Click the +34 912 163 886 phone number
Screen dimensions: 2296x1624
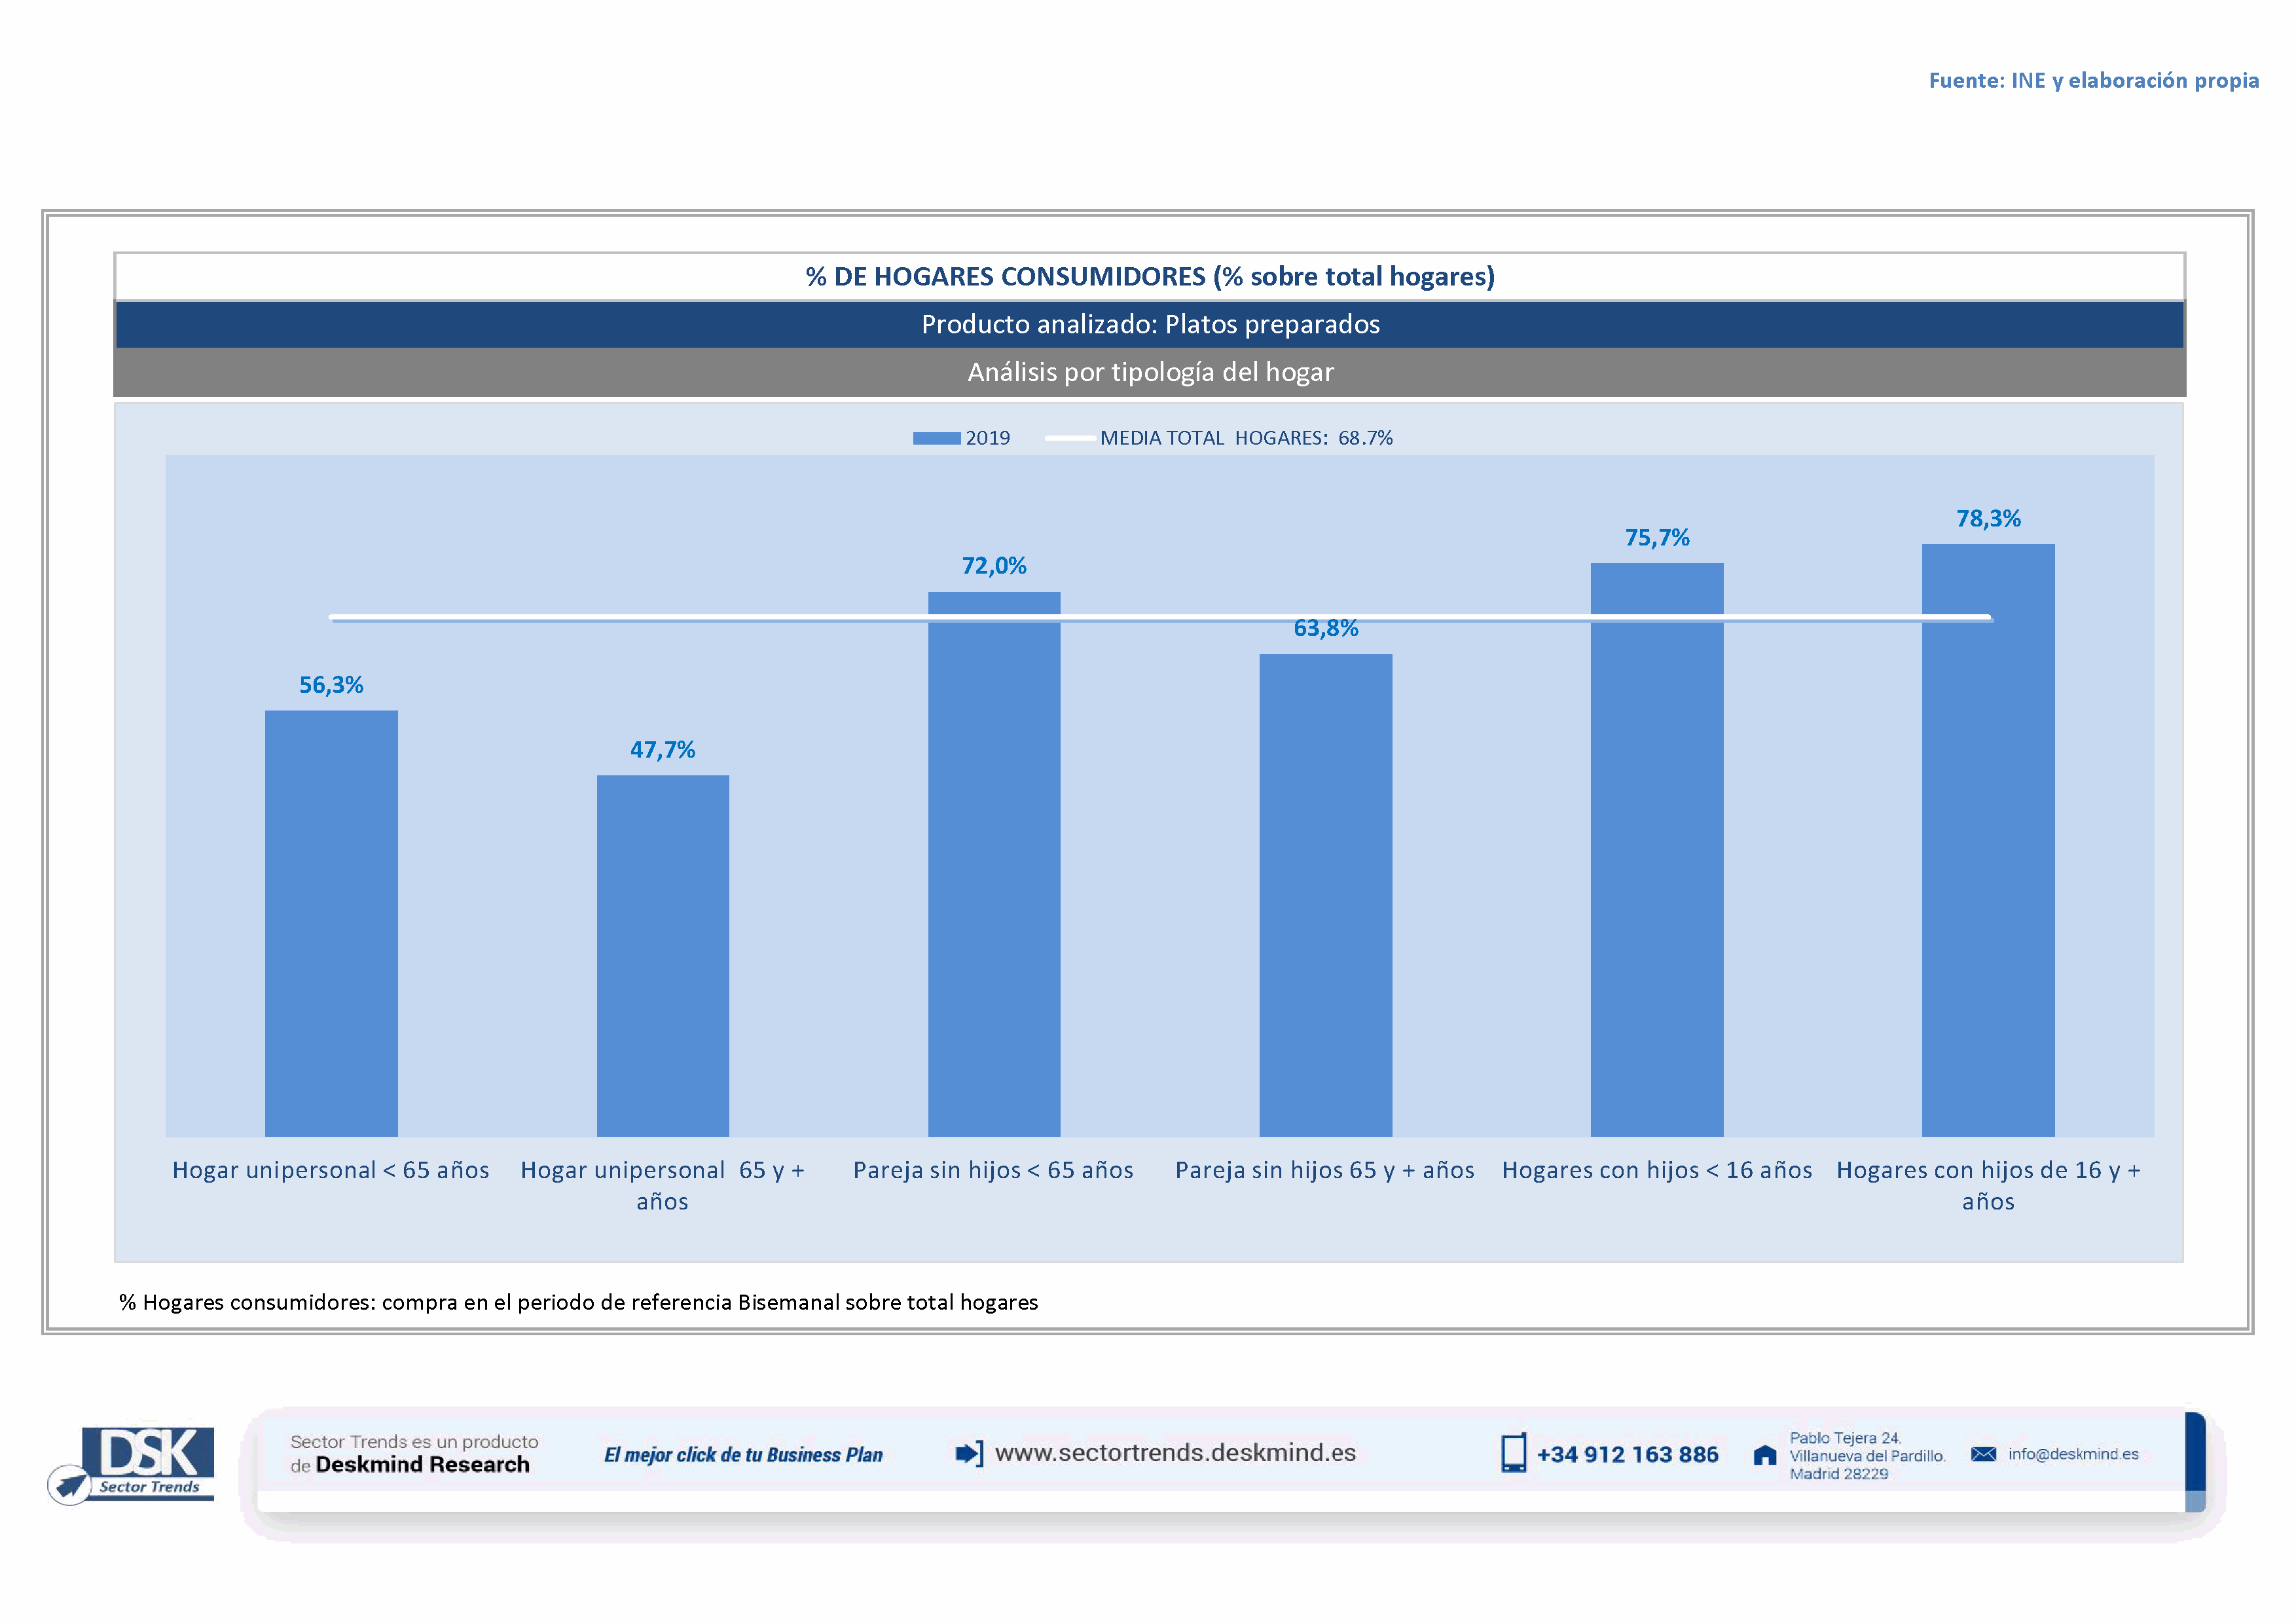[1627, 1455]
